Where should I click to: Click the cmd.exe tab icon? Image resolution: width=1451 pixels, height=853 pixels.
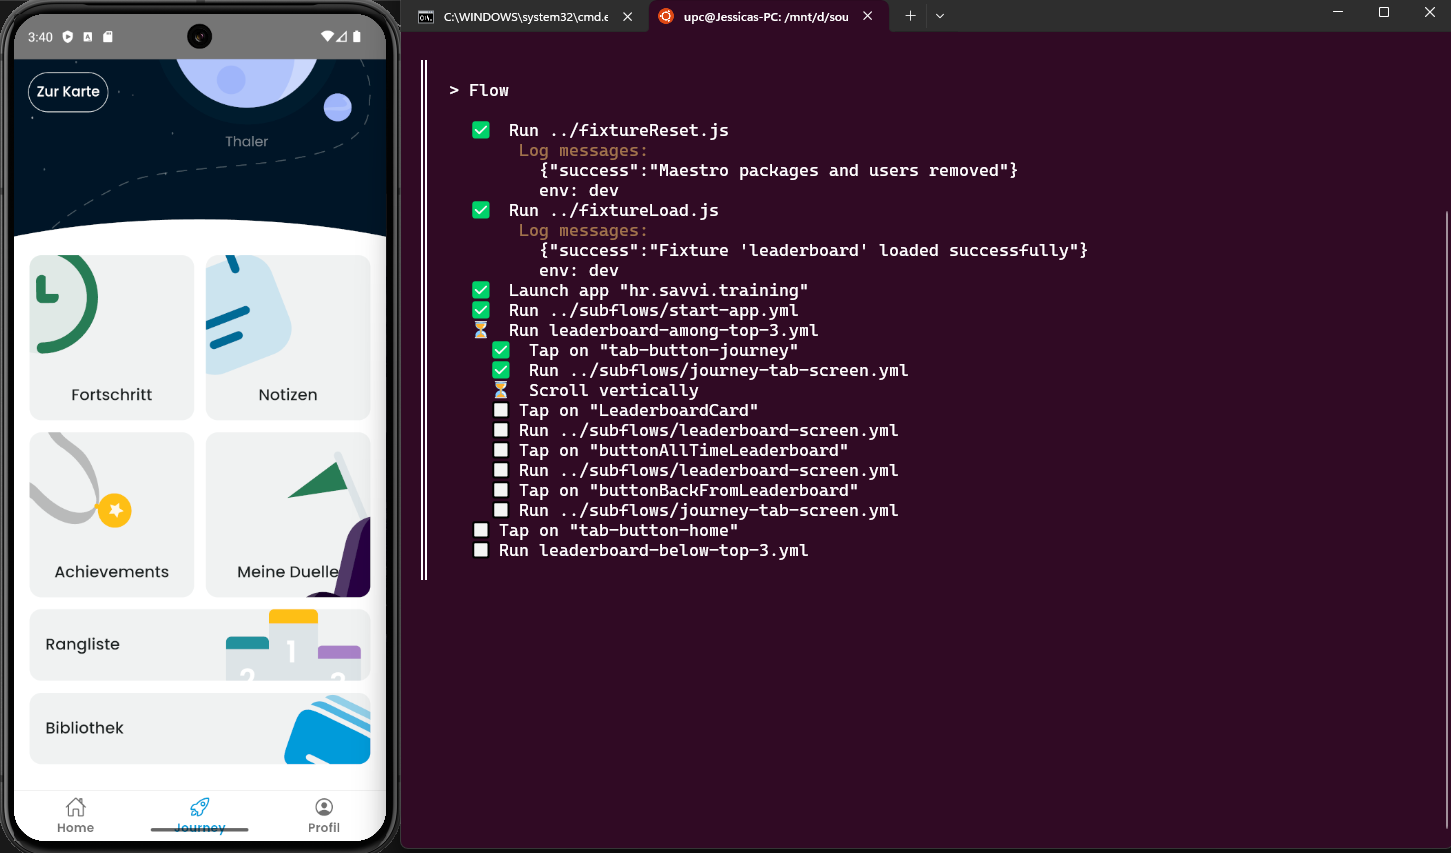tap(426, 16)
